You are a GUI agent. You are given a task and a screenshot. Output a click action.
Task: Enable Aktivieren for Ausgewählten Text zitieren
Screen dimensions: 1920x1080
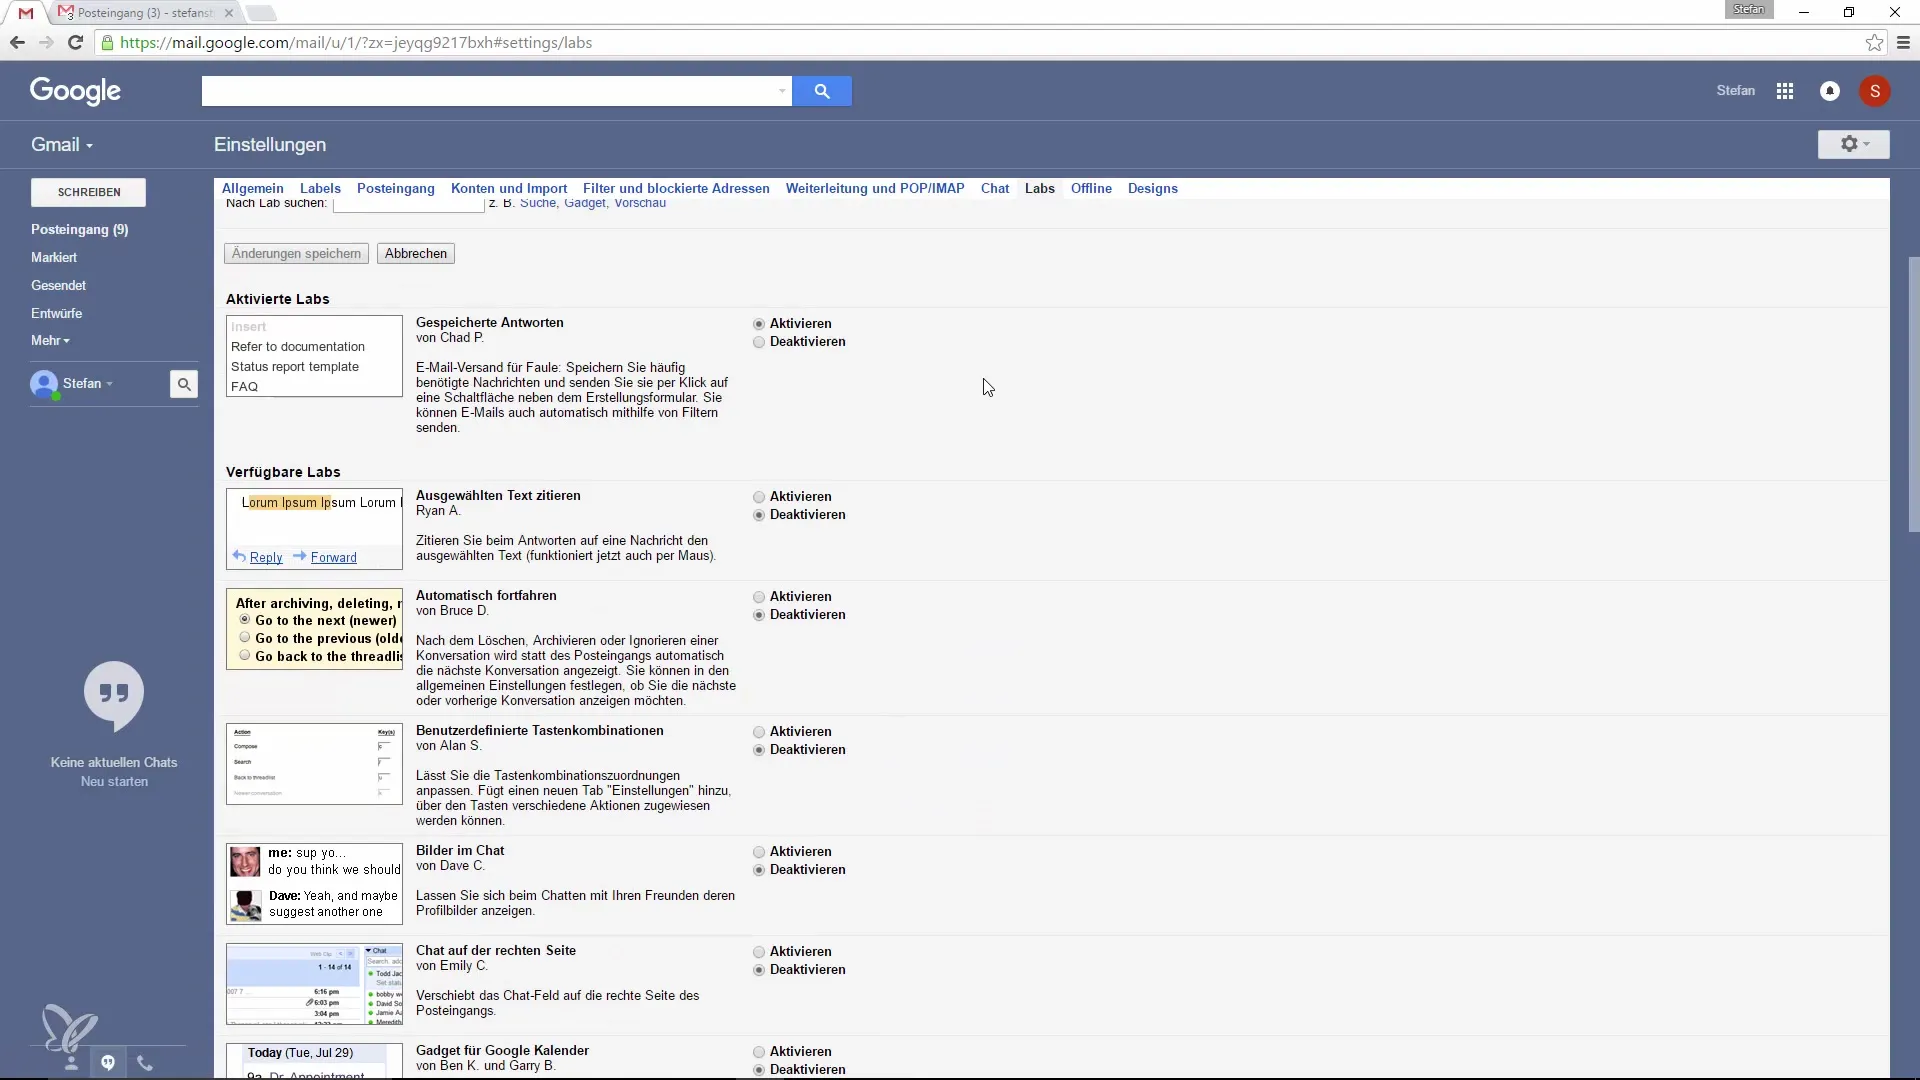(x=759, y=497)
